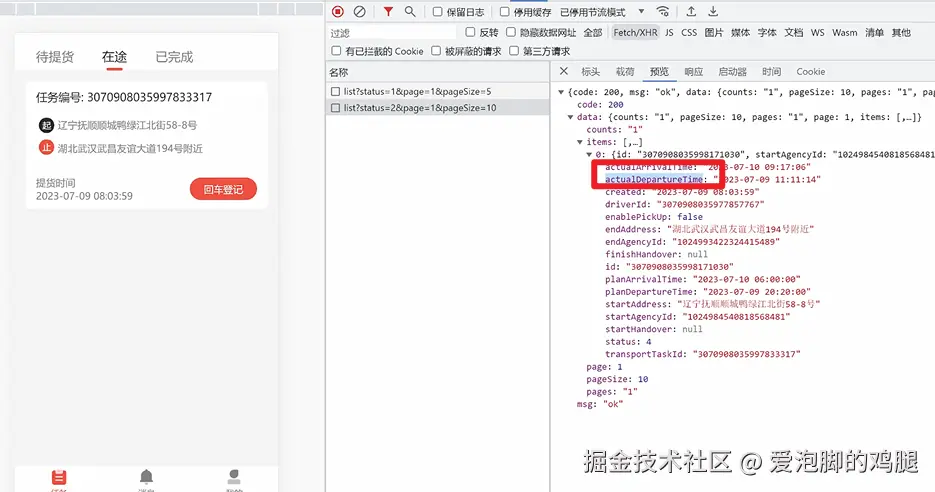This screenshot has height=492, width=935.
Task: Filter requests by 图片
Action: click(x=714, y=33)
